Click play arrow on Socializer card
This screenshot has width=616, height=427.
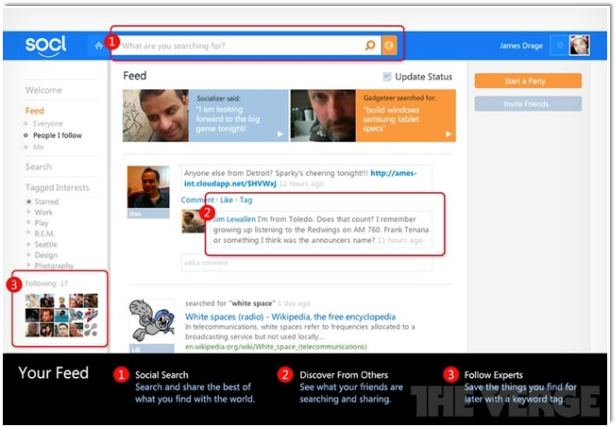[280, 134]
